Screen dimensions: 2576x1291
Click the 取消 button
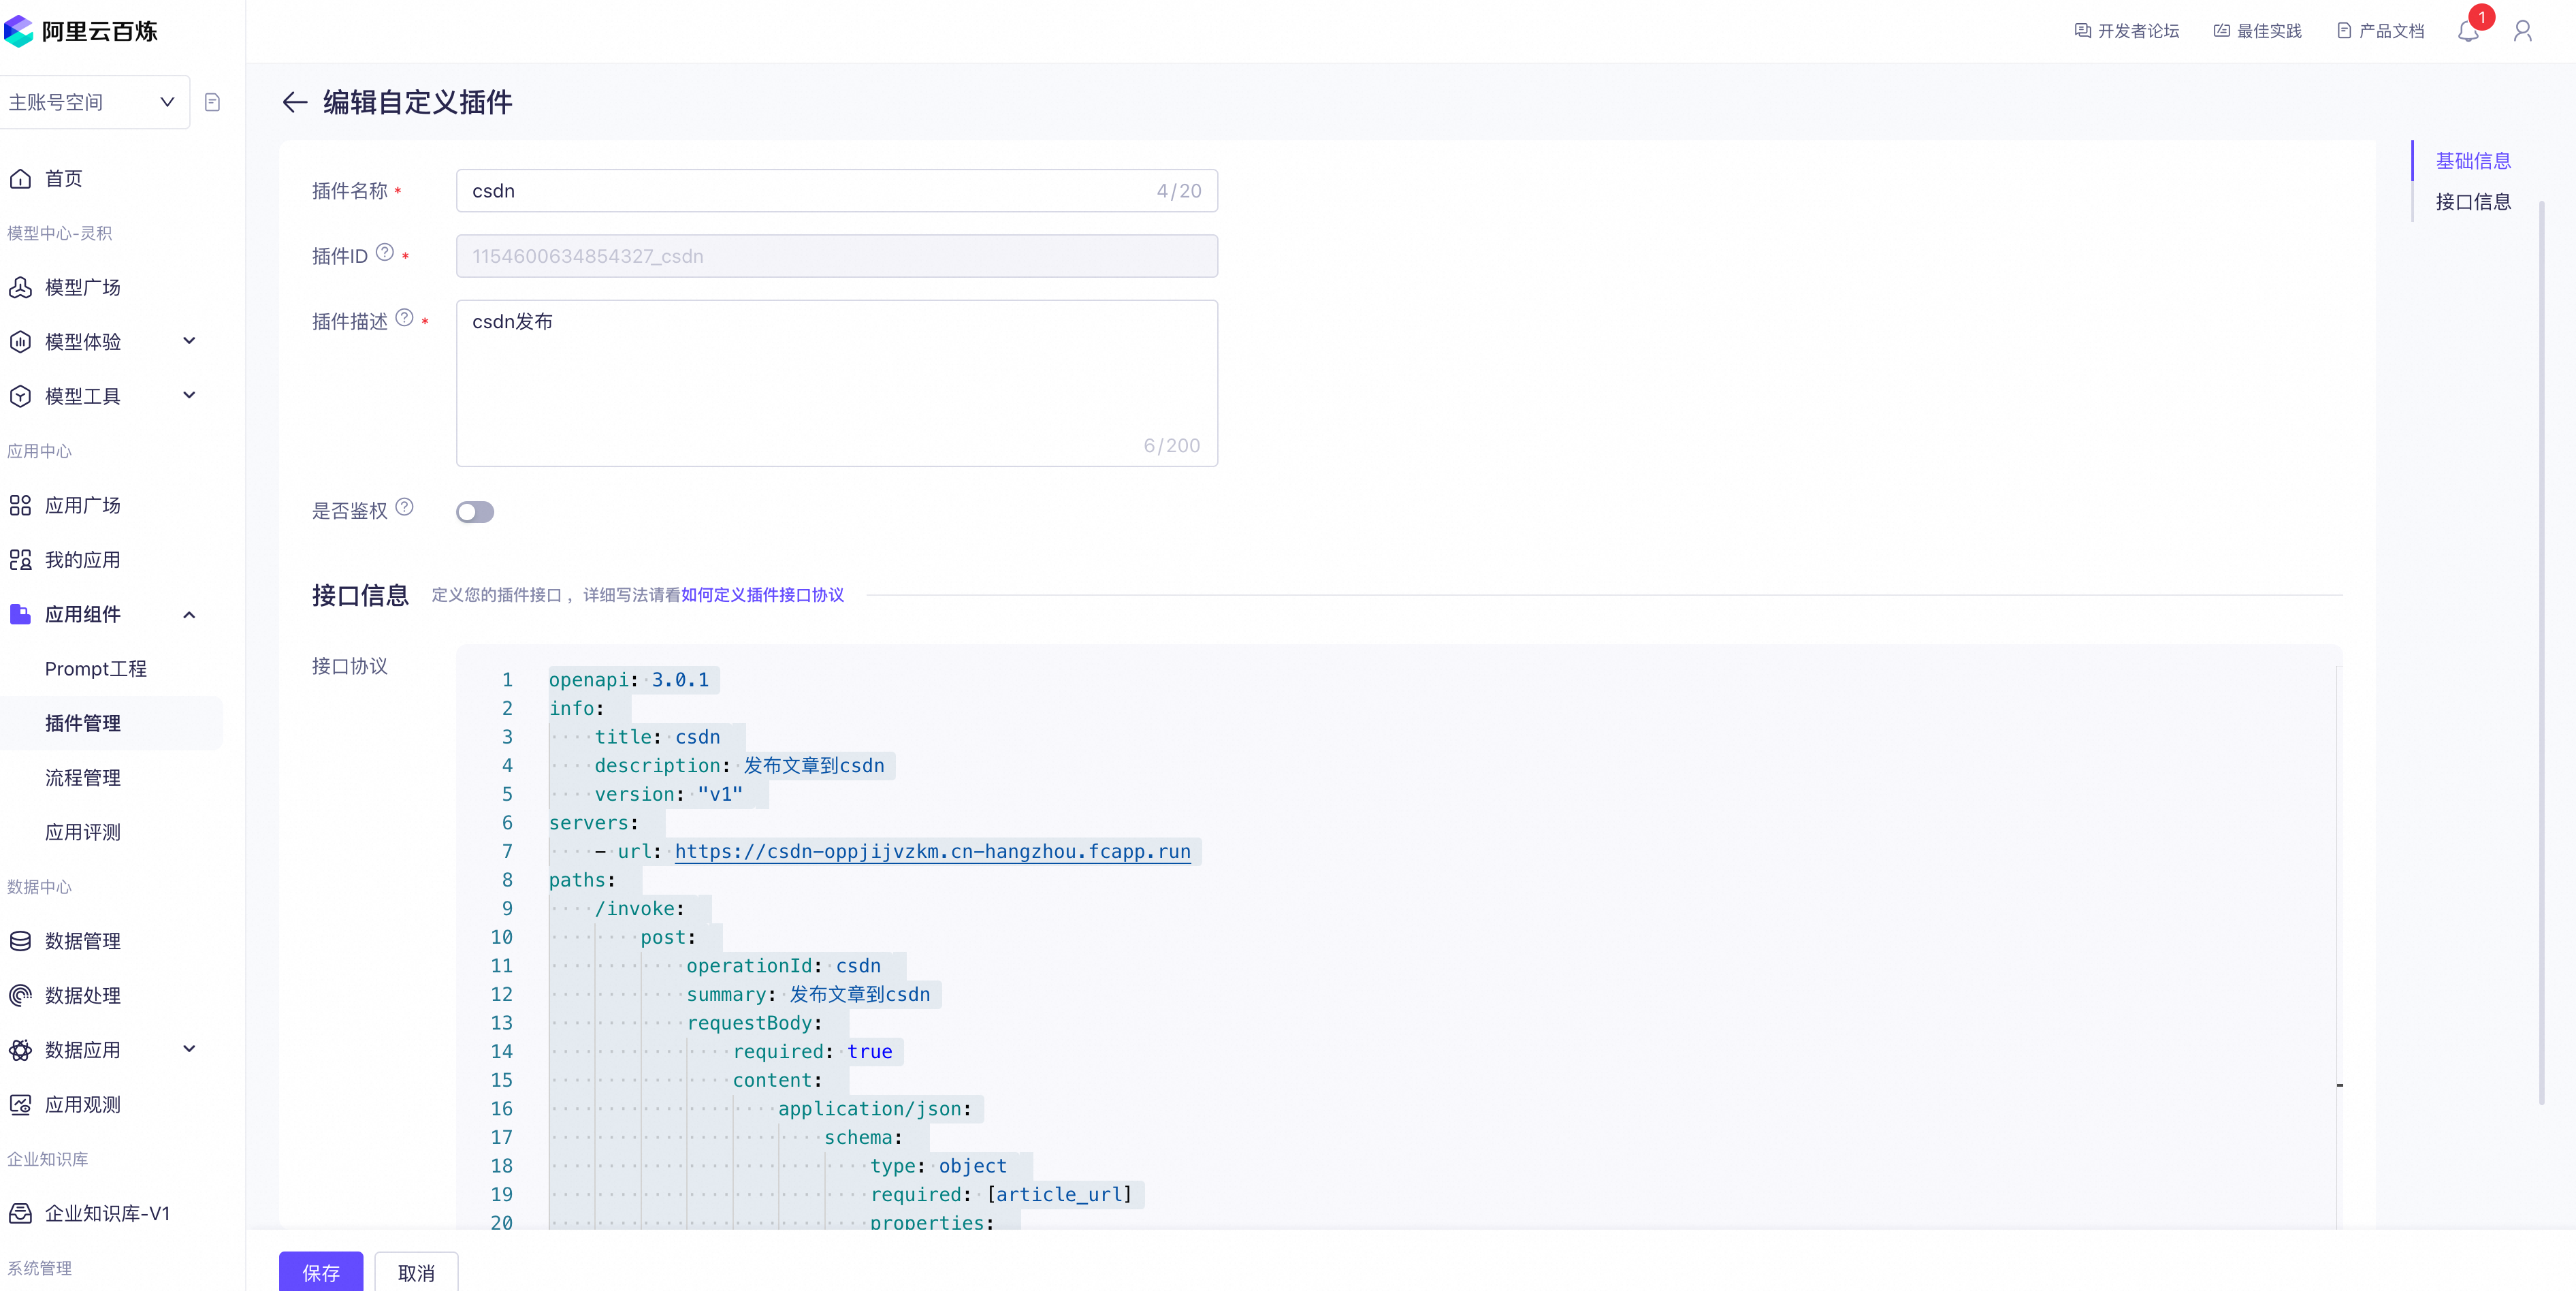(x=416, y=1272)
